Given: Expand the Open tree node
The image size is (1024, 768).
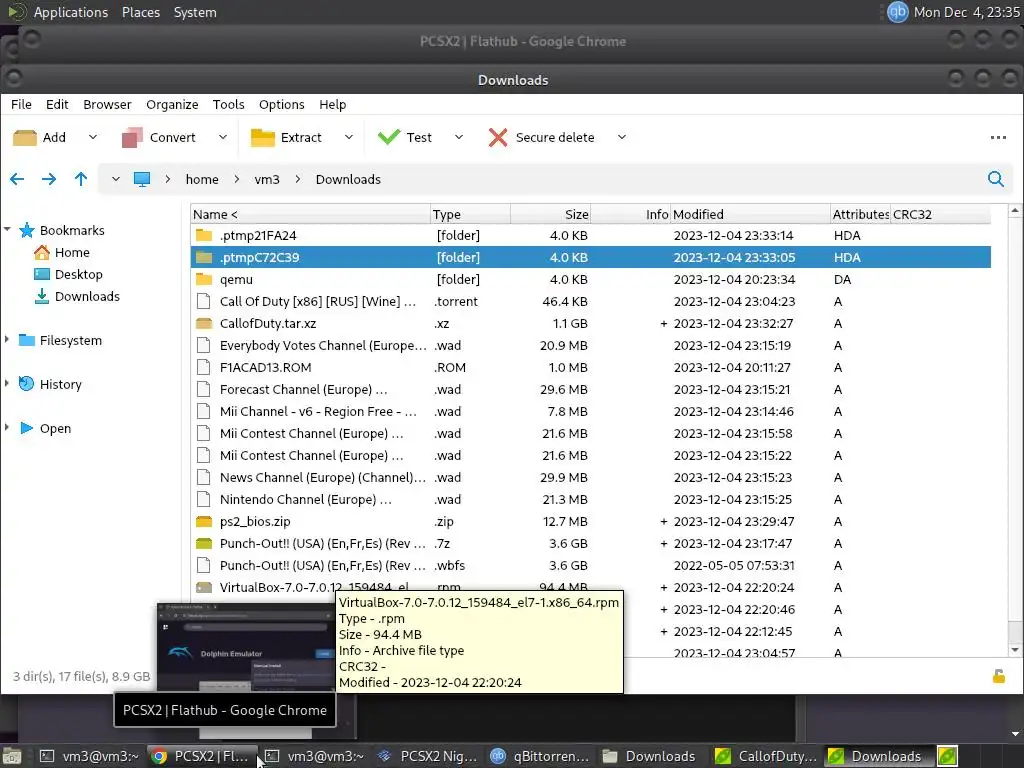Looking at the screenshot, I should 7,427.
